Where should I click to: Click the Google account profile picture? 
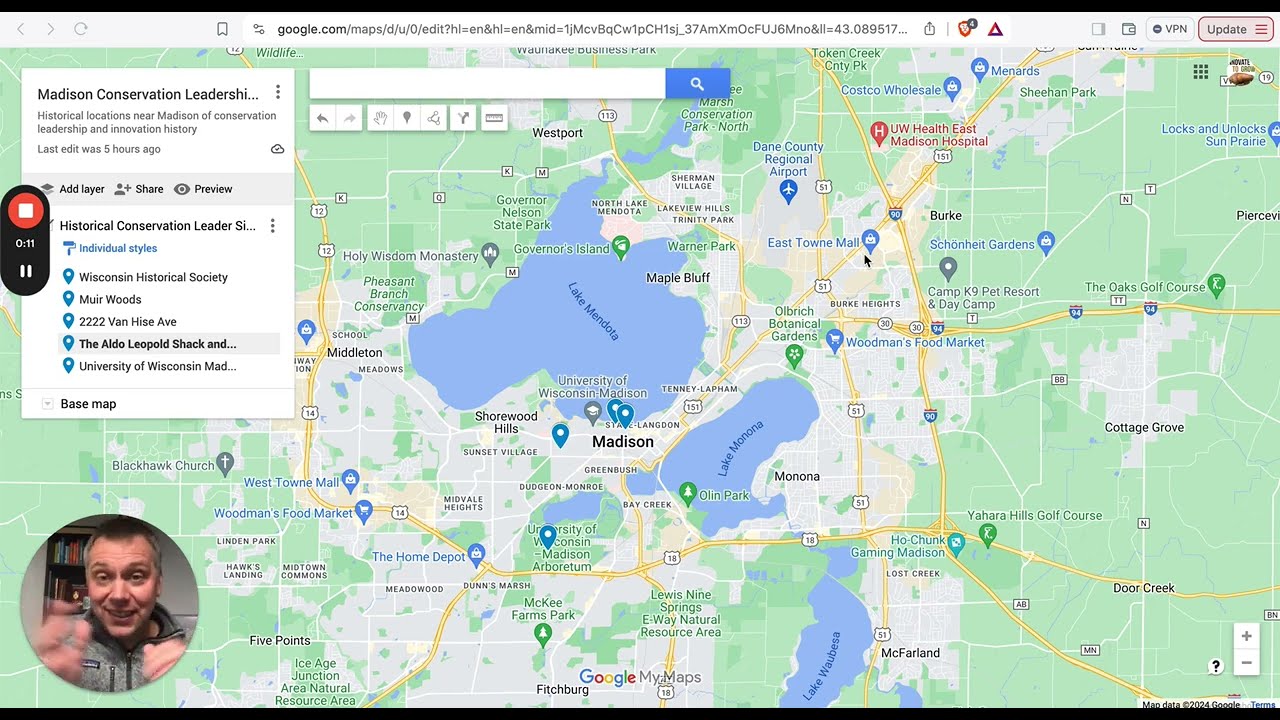coord(1241,73)
